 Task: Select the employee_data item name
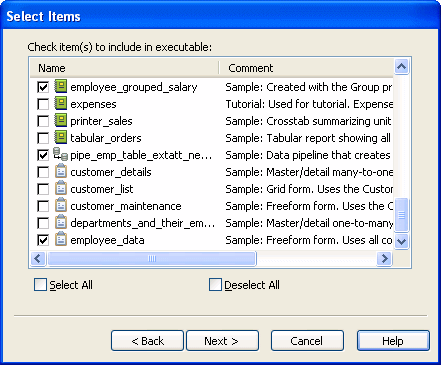tap(107, 240)
